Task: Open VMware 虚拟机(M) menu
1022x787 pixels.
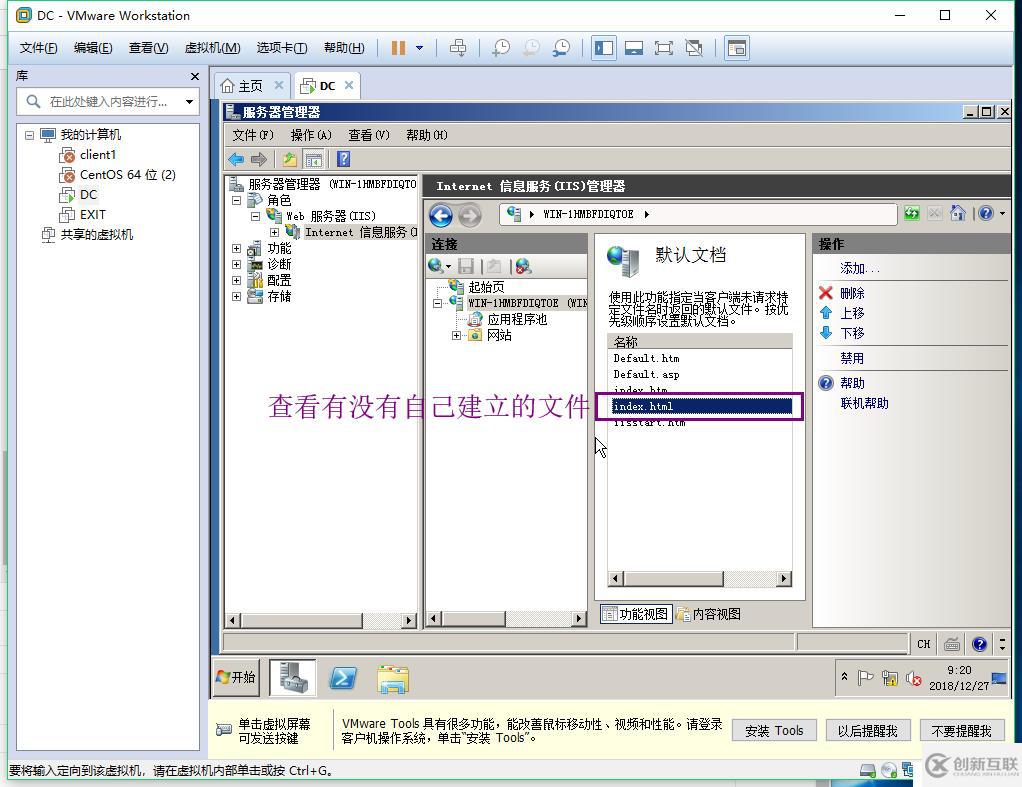Action: coord(212,48)
